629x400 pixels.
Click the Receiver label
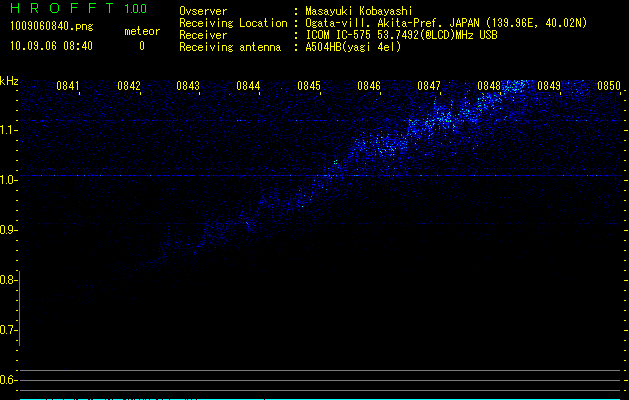tap(203, 35)
